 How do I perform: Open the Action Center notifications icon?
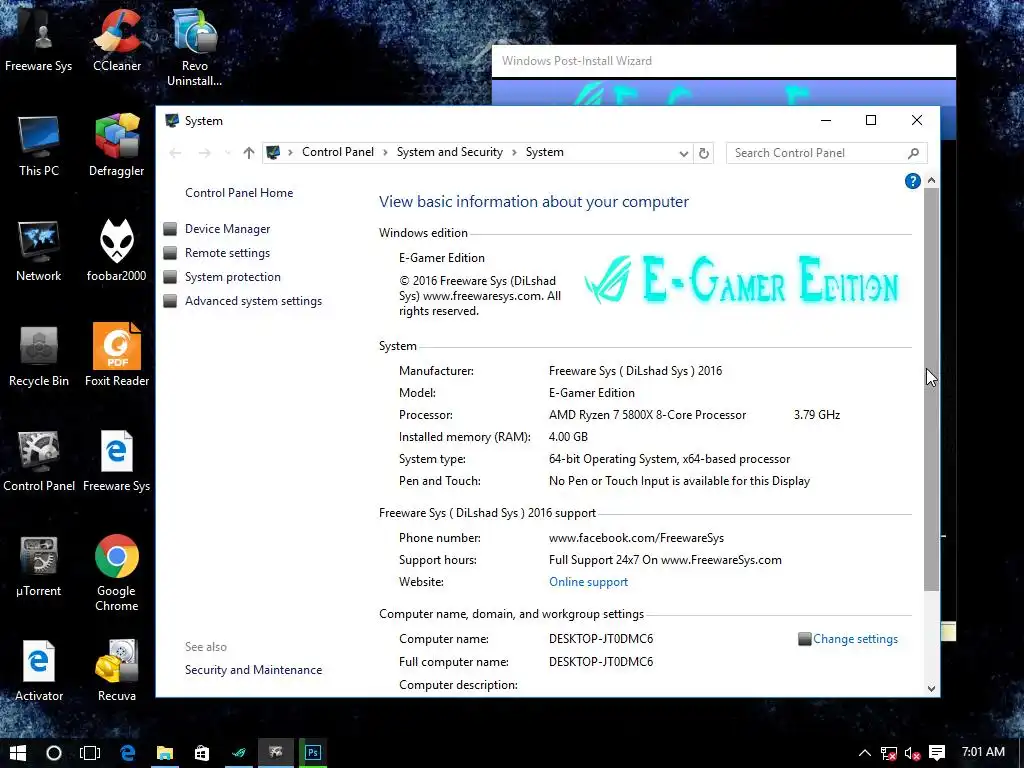click(936, 753)
